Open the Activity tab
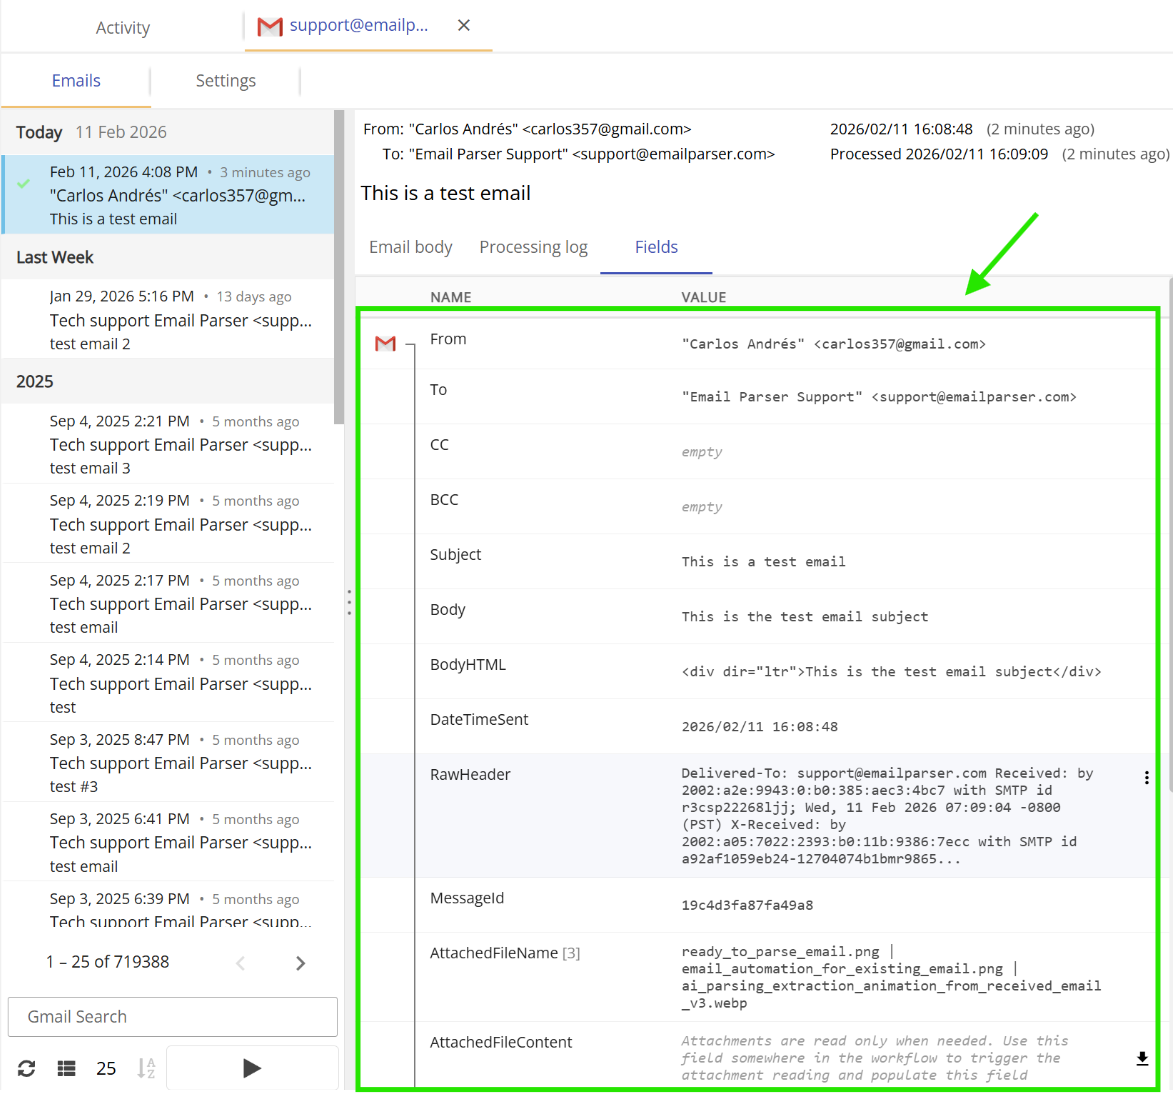 tap(122, 27)
